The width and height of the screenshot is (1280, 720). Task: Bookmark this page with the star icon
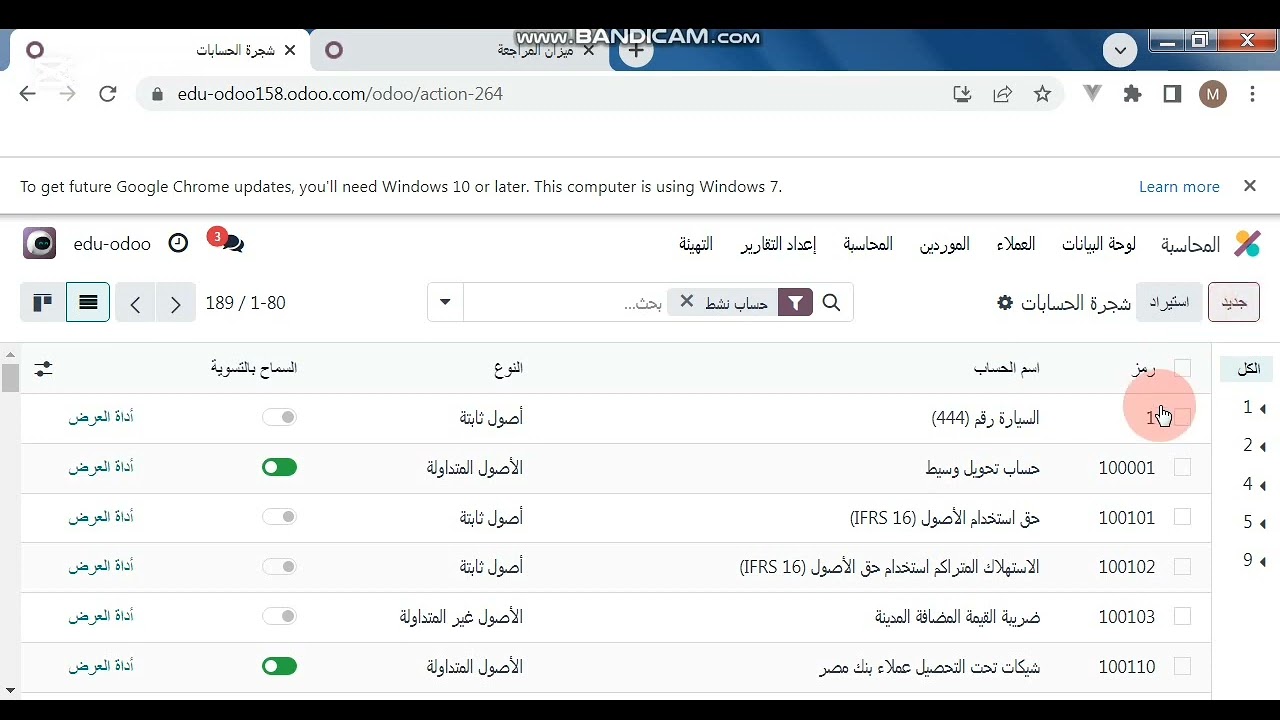(x=1042, y=94)
